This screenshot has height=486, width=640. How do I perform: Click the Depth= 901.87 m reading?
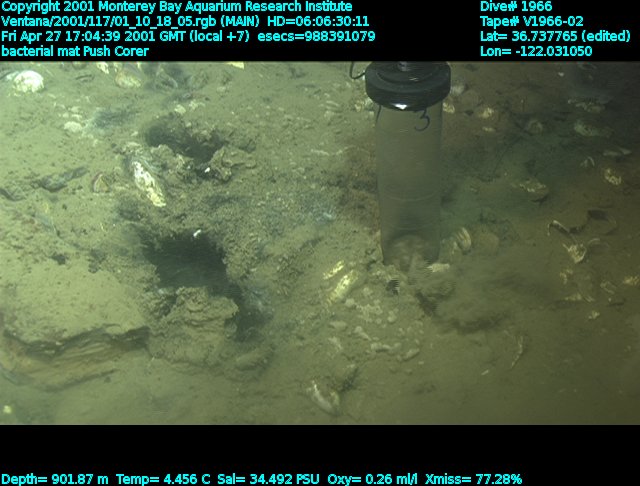click(55, 479)
